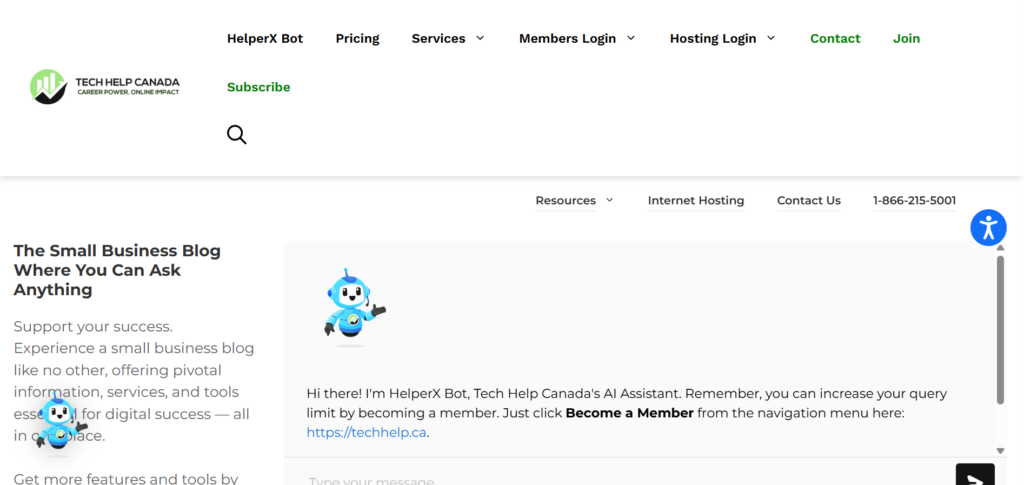The width and height of the screenshot is (1024, 485).
Task: Open the Members Login menu
Action: click(567, 39)
